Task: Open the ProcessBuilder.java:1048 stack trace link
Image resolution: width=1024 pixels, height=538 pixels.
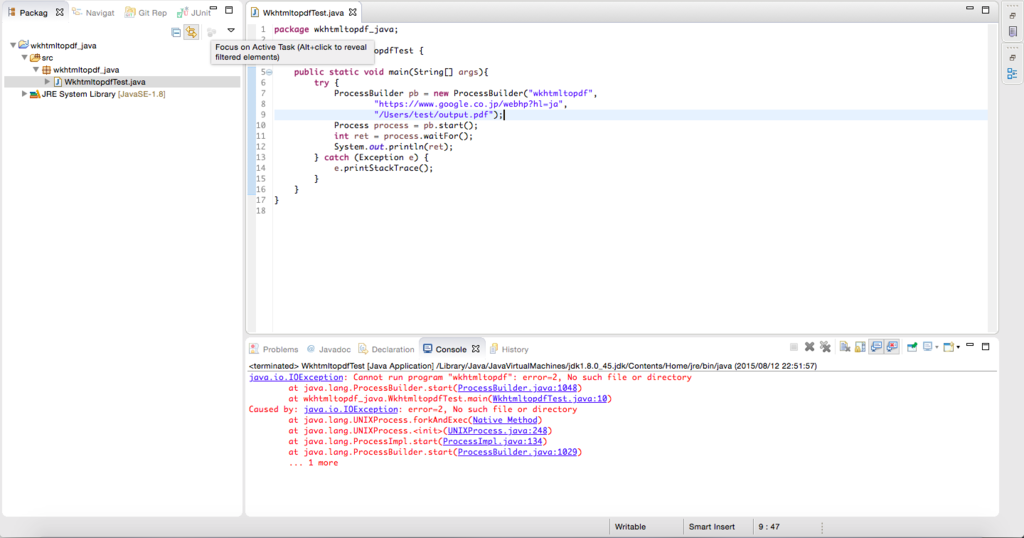Action: point(517,388)
